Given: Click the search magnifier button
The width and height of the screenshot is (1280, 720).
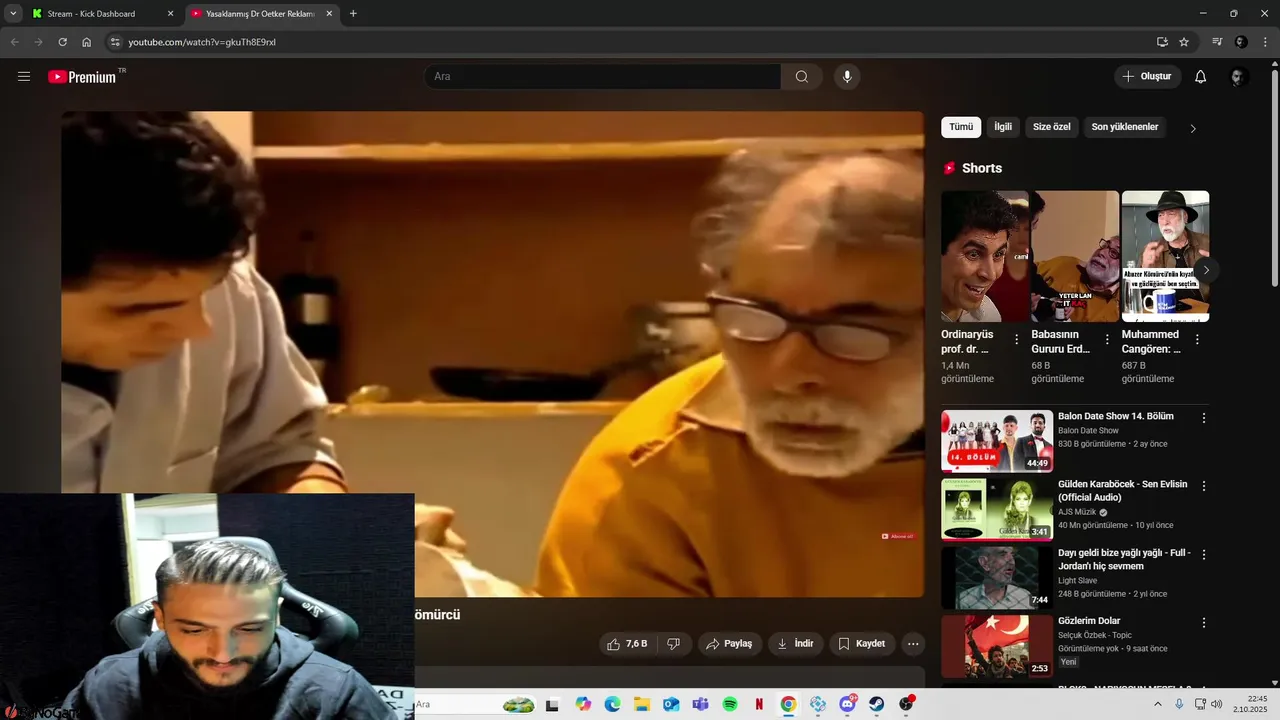Looking at the screenshot, I should (802, 77).
